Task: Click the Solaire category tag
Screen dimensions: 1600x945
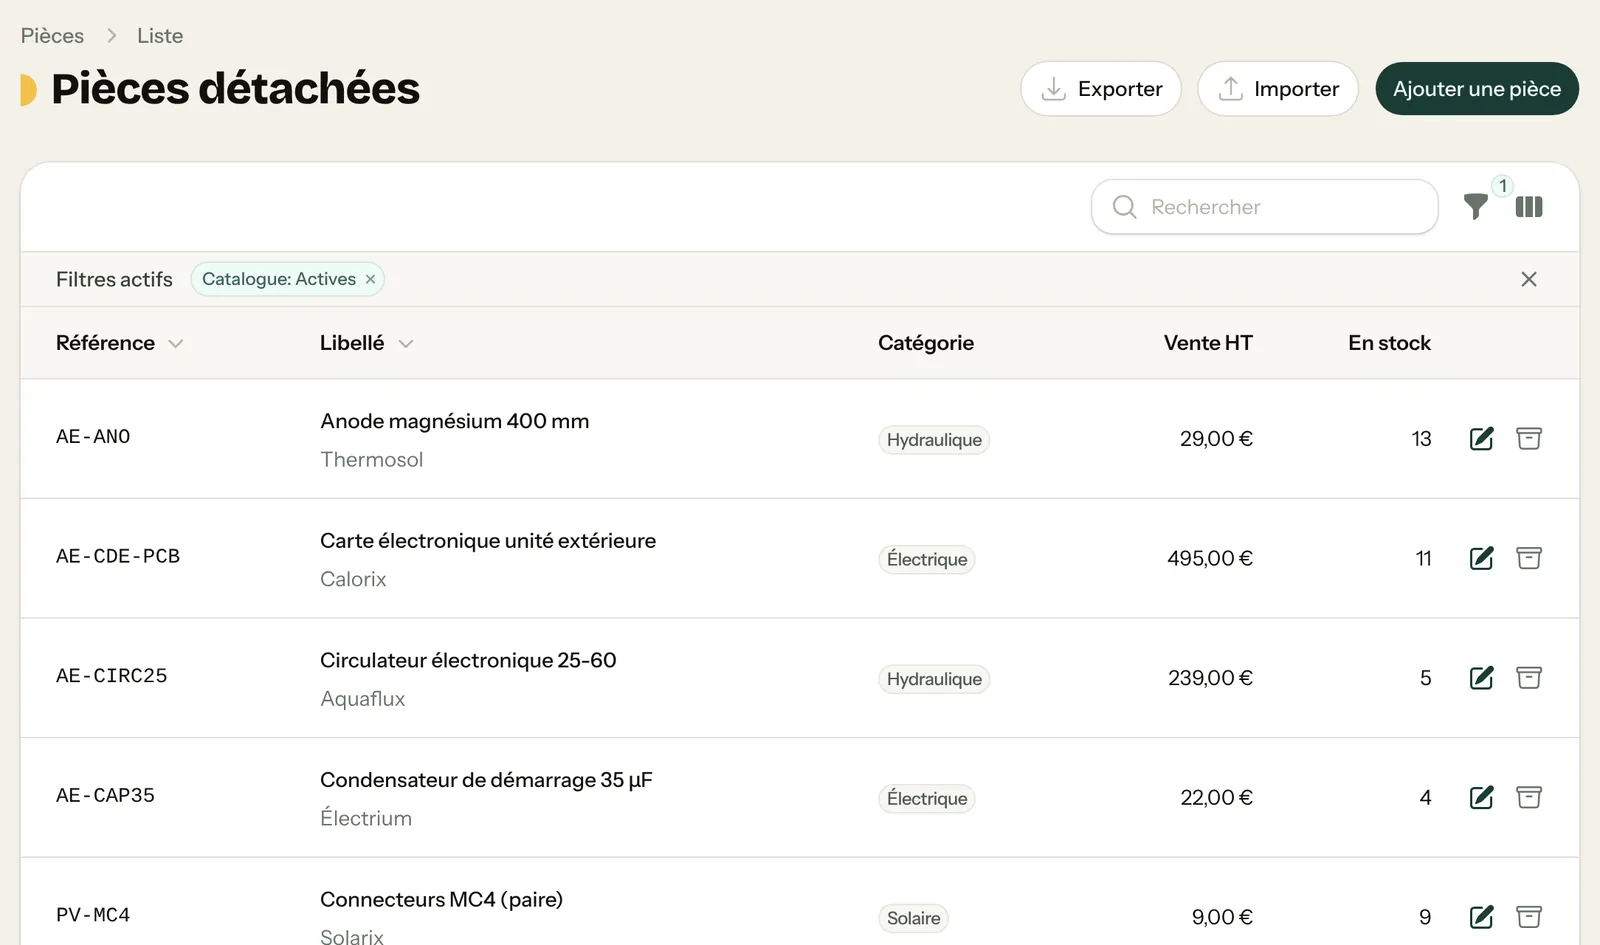Action: (914, 918)
